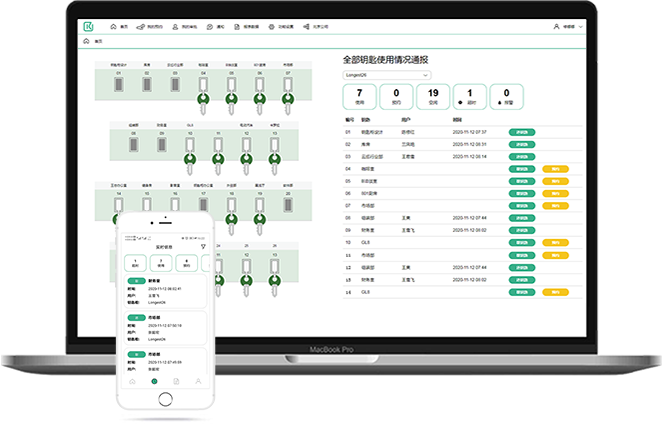
Task: Click the green app logo in top-left
Action: coord(87,26)
